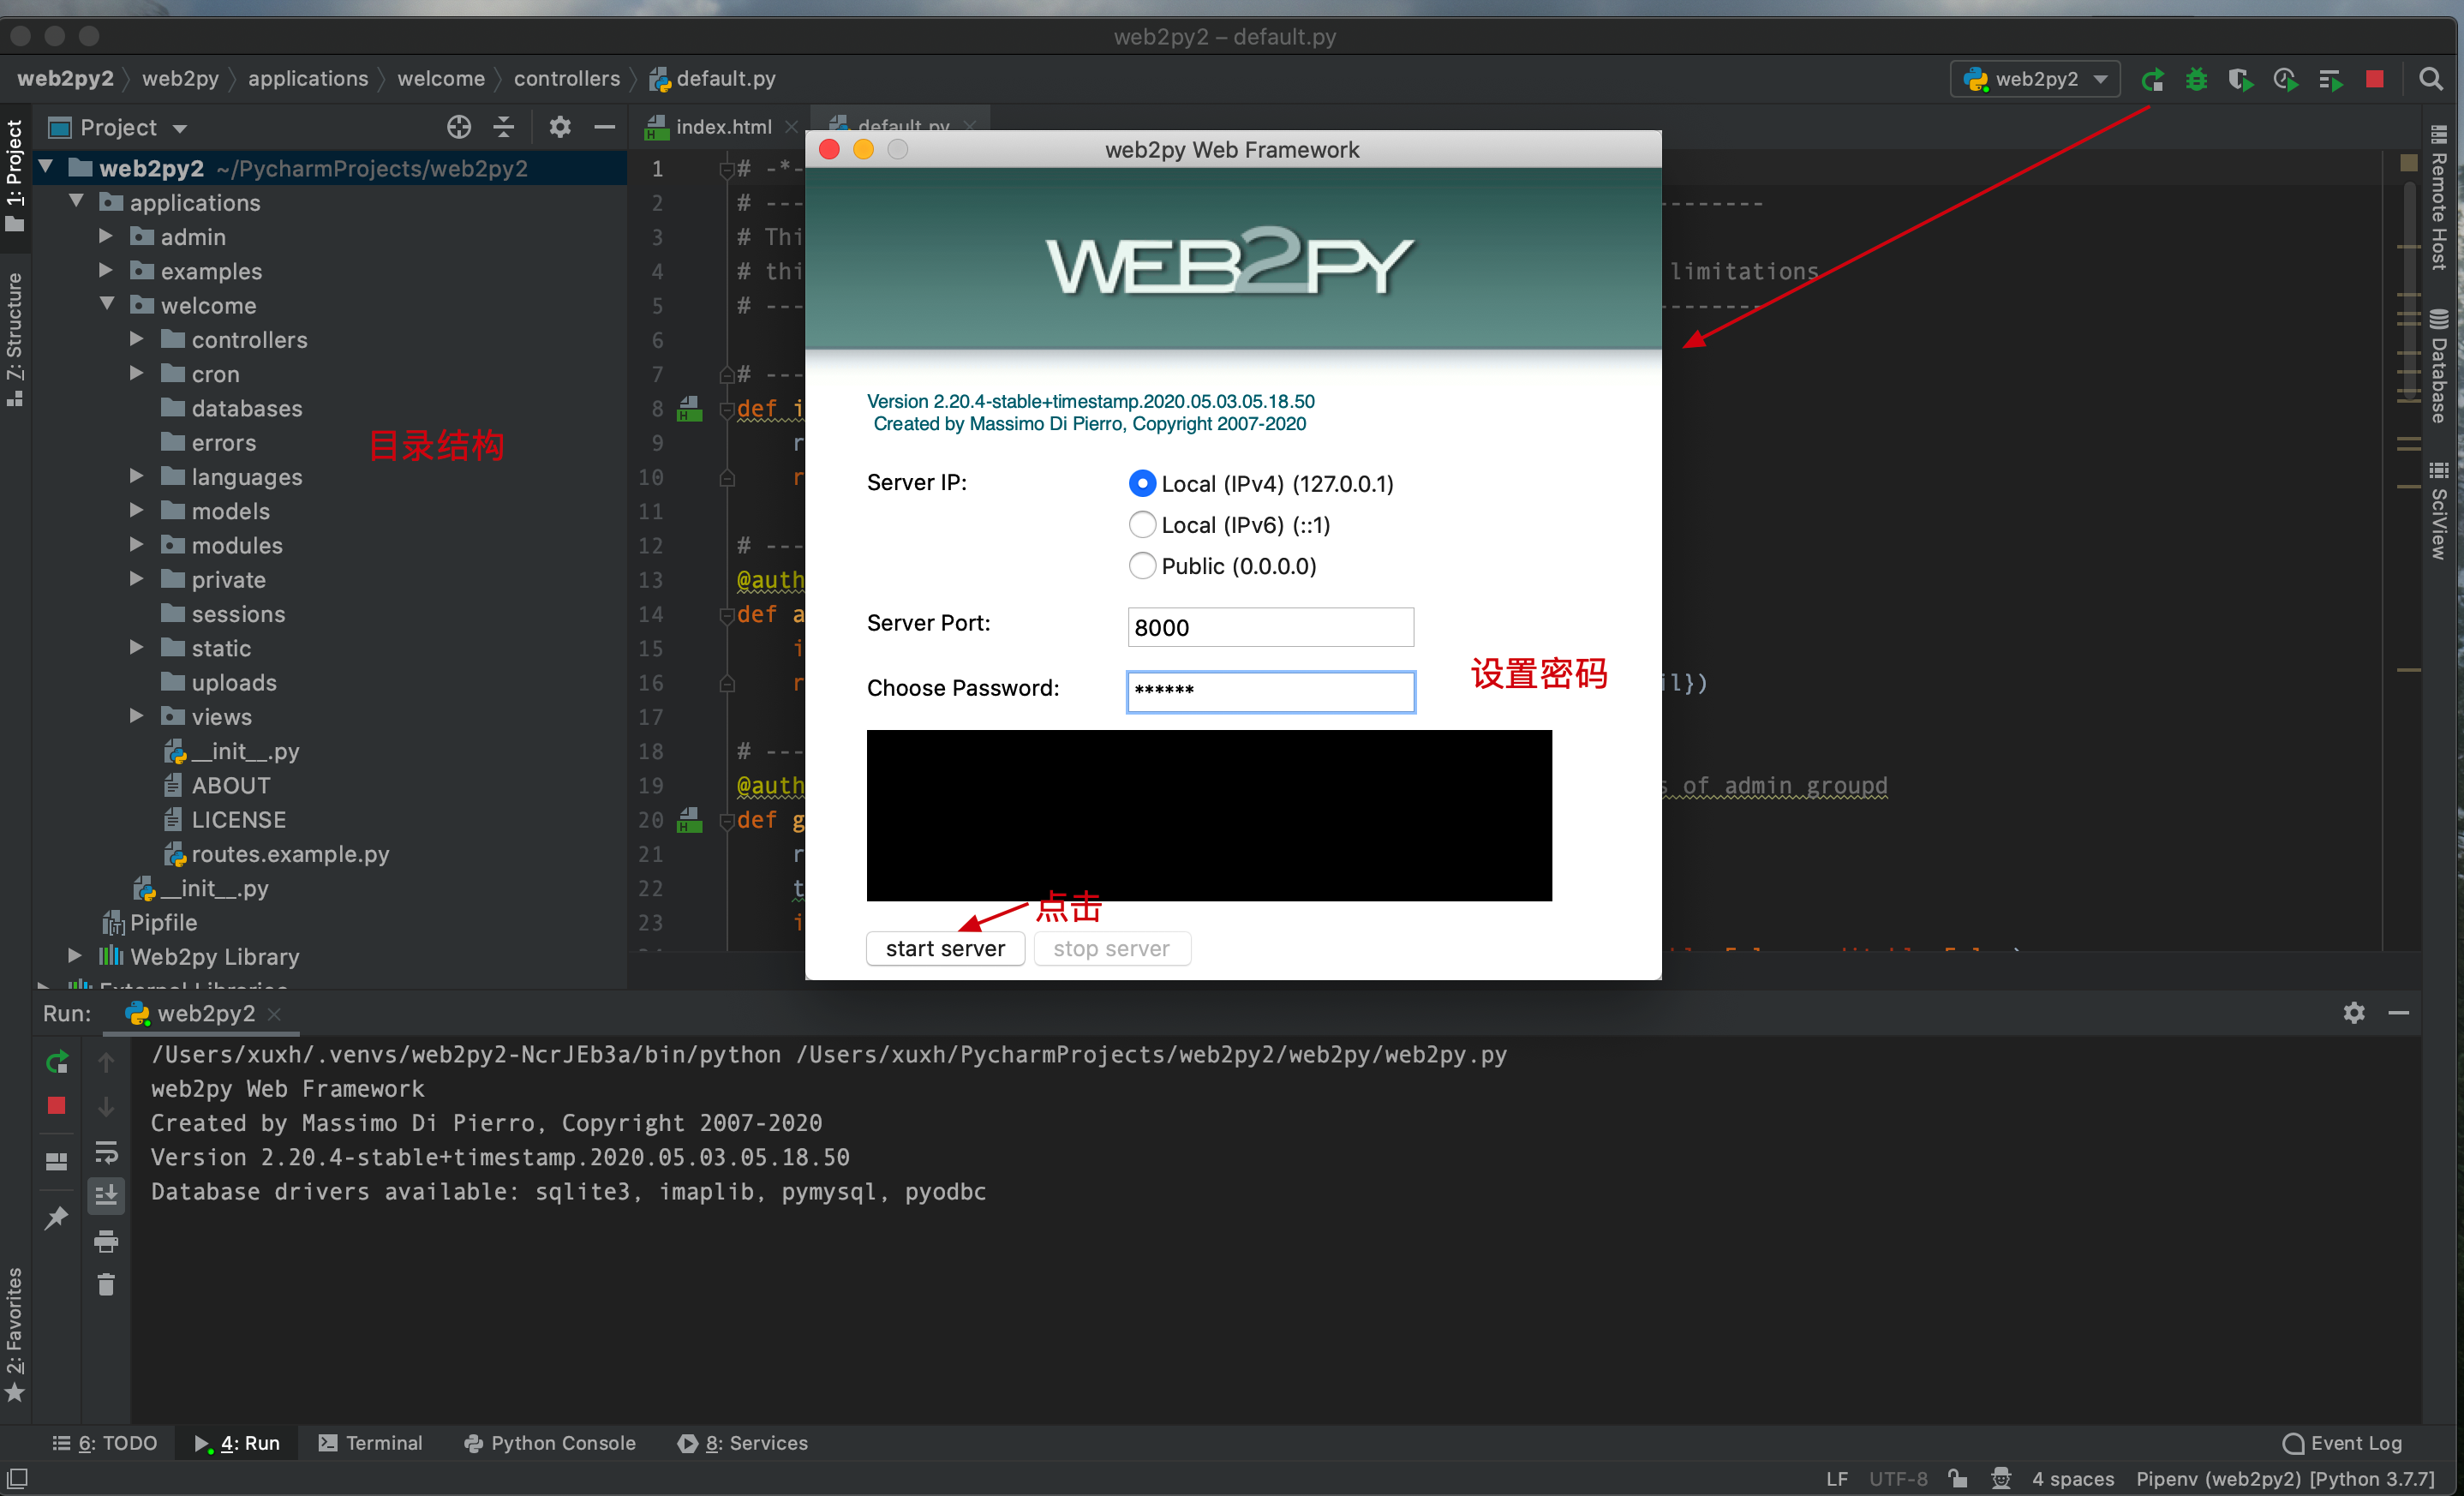
Task: Click the start server button
Action: pyautogui.click(x=945, y=949)
